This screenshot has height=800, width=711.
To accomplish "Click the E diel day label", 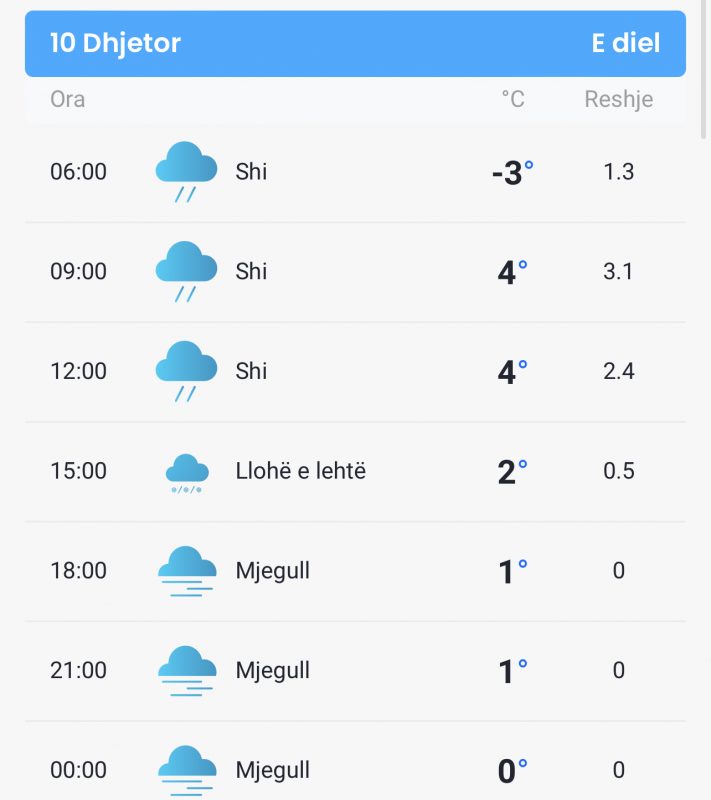I will click(626, 43).
